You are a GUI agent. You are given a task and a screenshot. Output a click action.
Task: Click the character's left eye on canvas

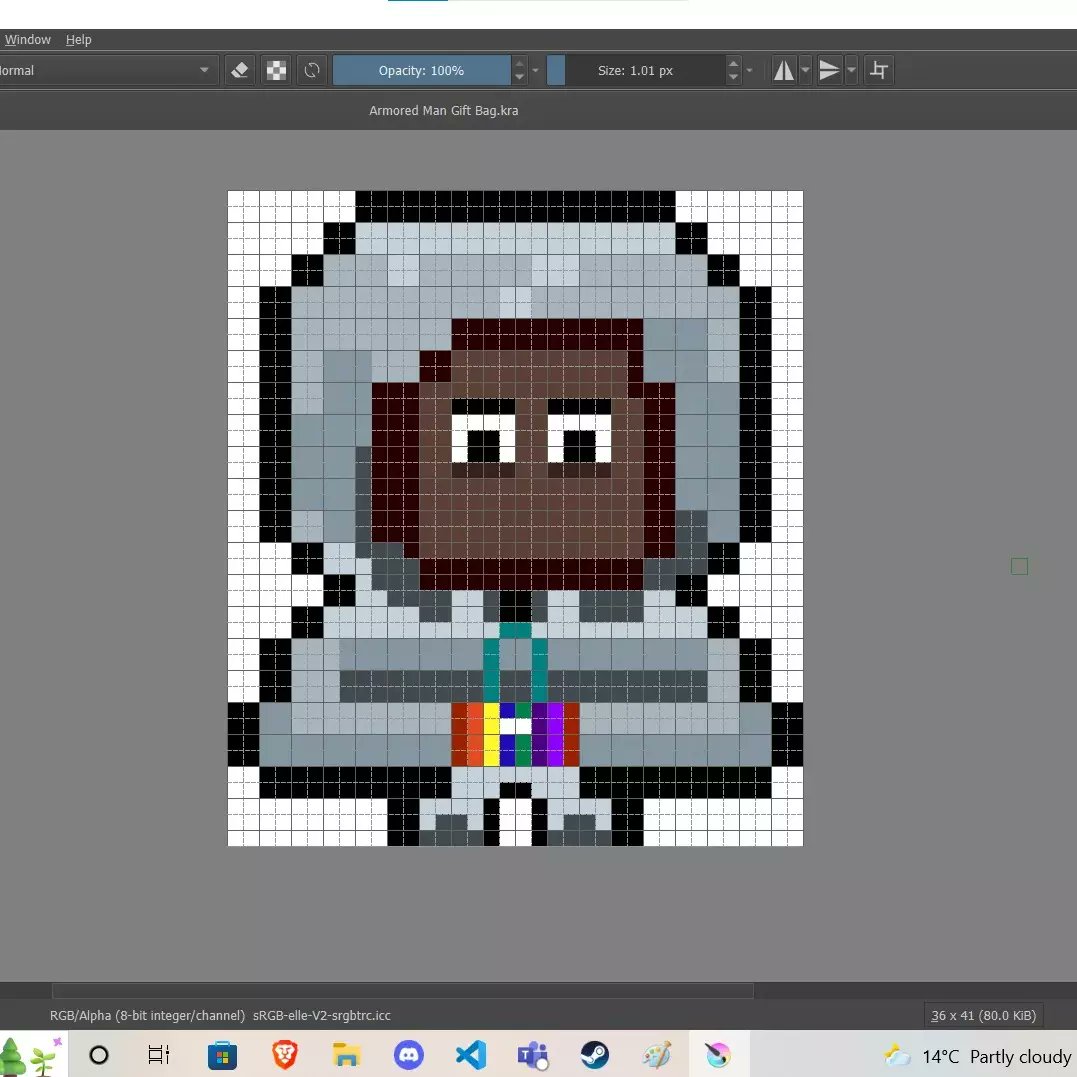[484, 439]
